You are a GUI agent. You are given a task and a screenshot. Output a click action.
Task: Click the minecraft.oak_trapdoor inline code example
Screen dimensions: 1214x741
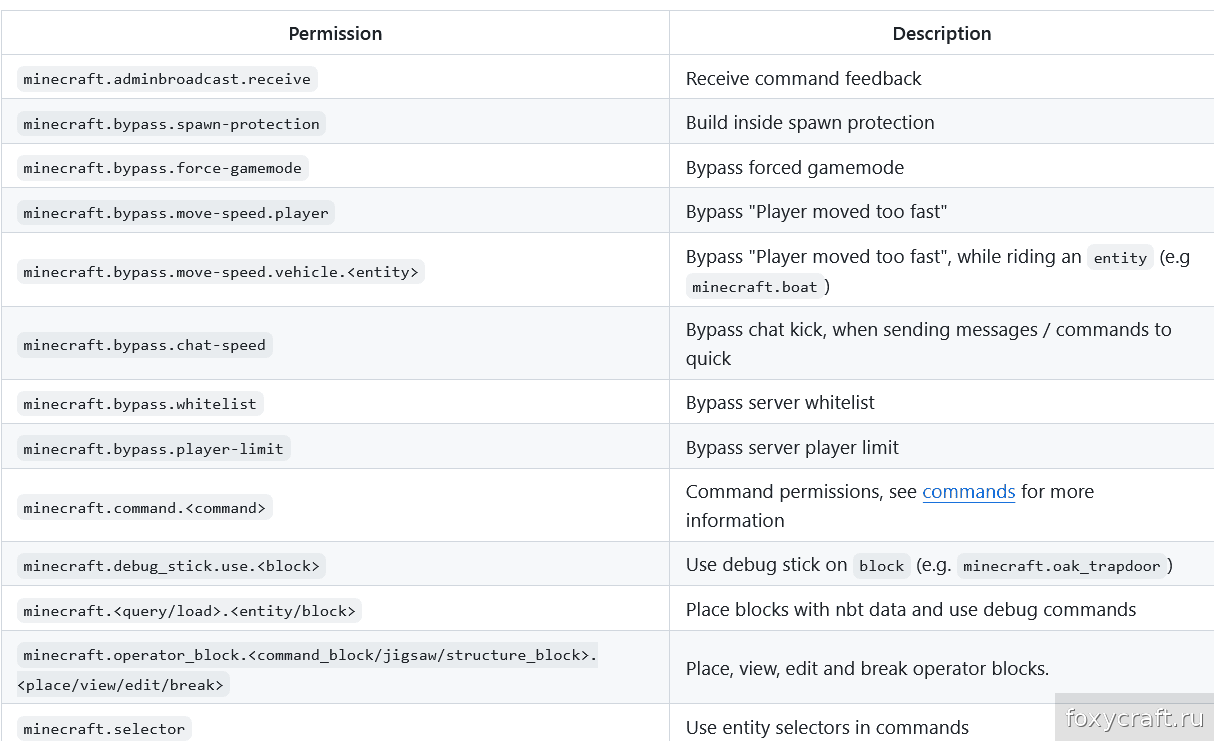[1061, 566]
